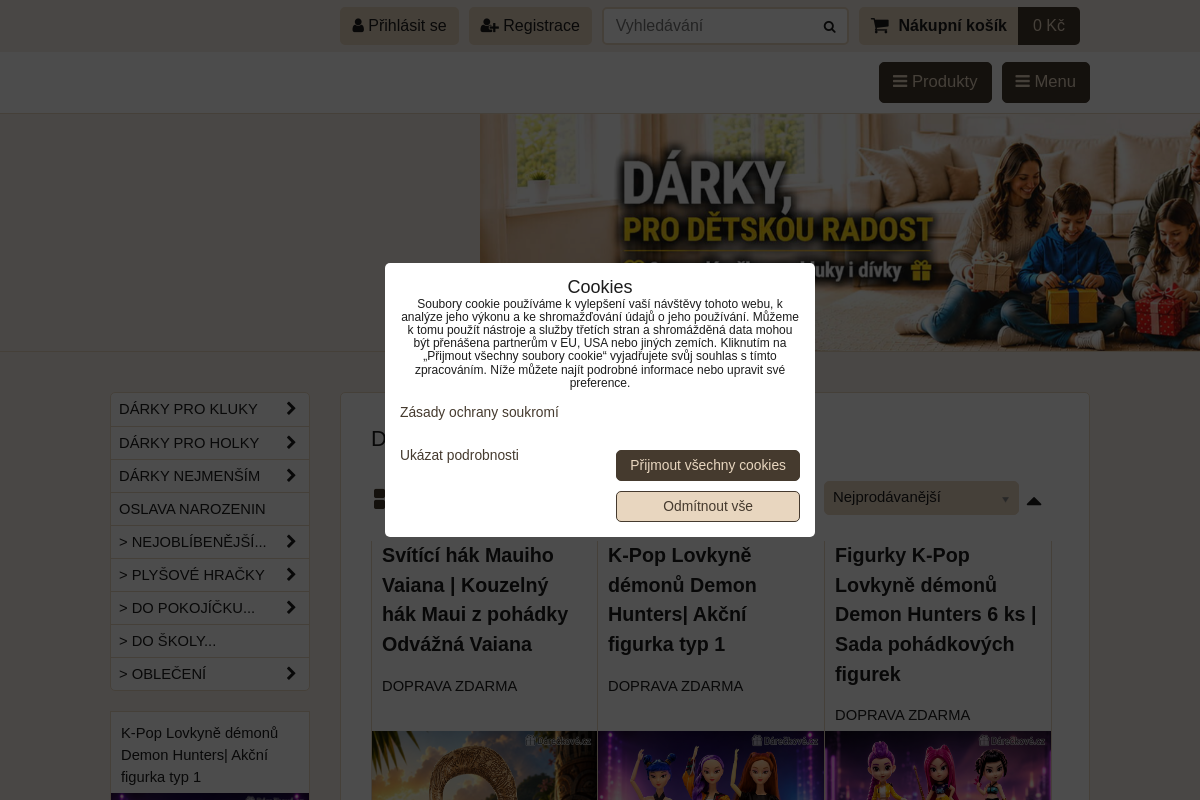Accept all cookies with Přijmout všechny cookies
1200x800 pixels.
pos(708,465)
